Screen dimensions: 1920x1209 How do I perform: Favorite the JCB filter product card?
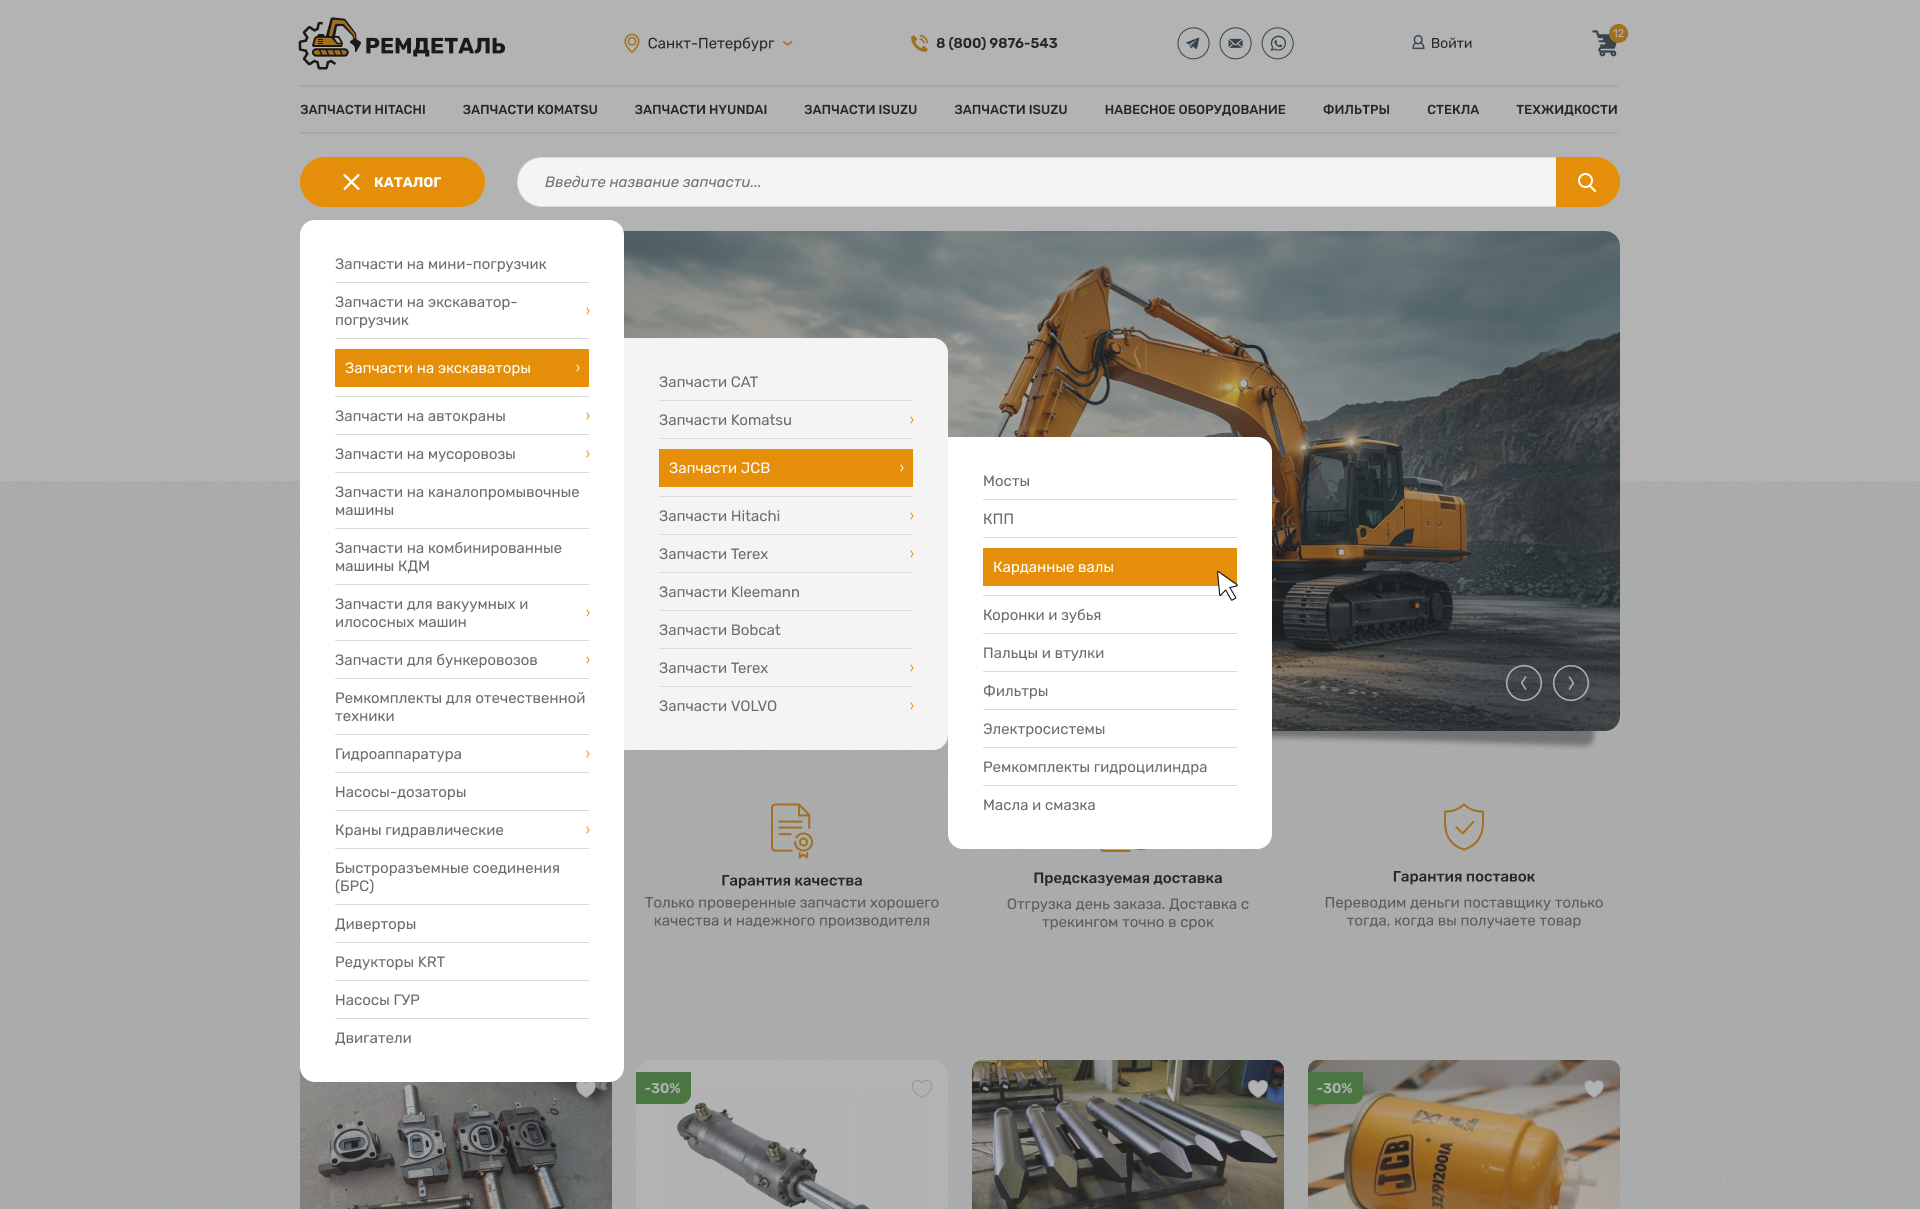(1594, 1088)
